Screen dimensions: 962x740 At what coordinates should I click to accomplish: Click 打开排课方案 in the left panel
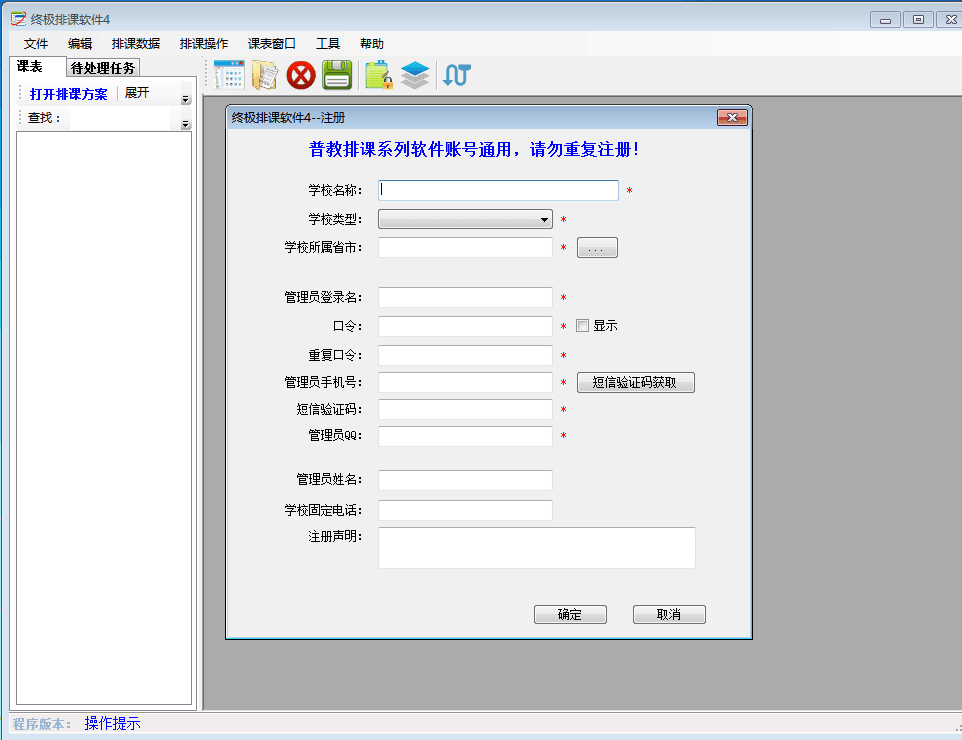coord(68,94)
